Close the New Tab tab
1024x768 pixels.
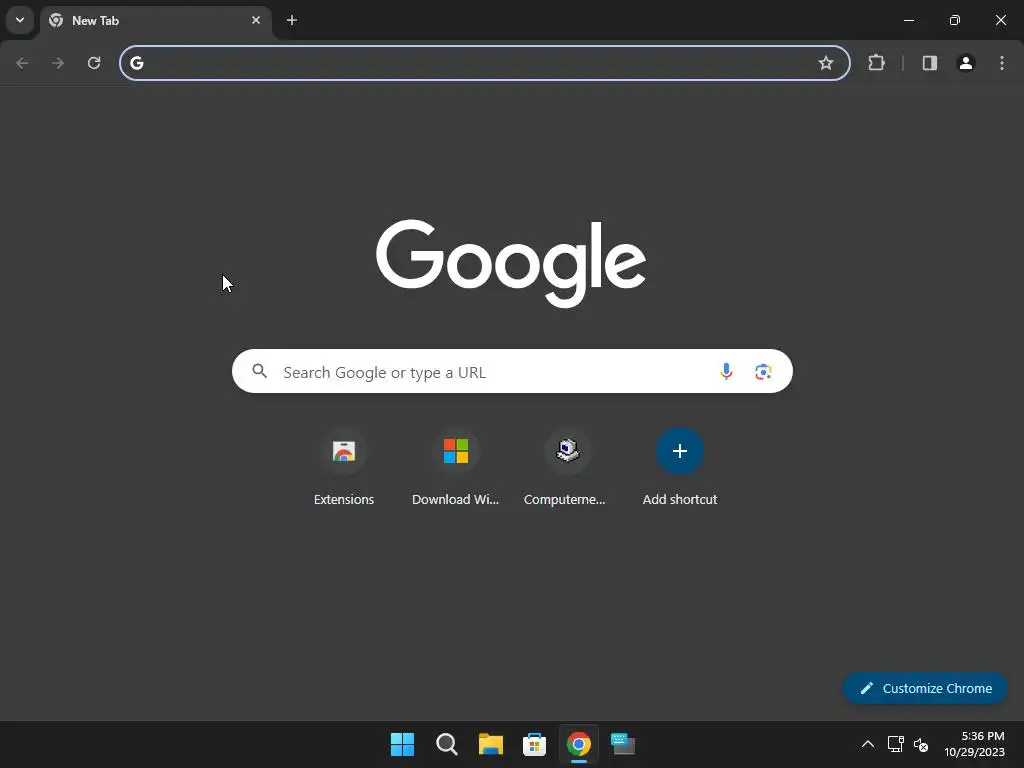click(256, 20)
